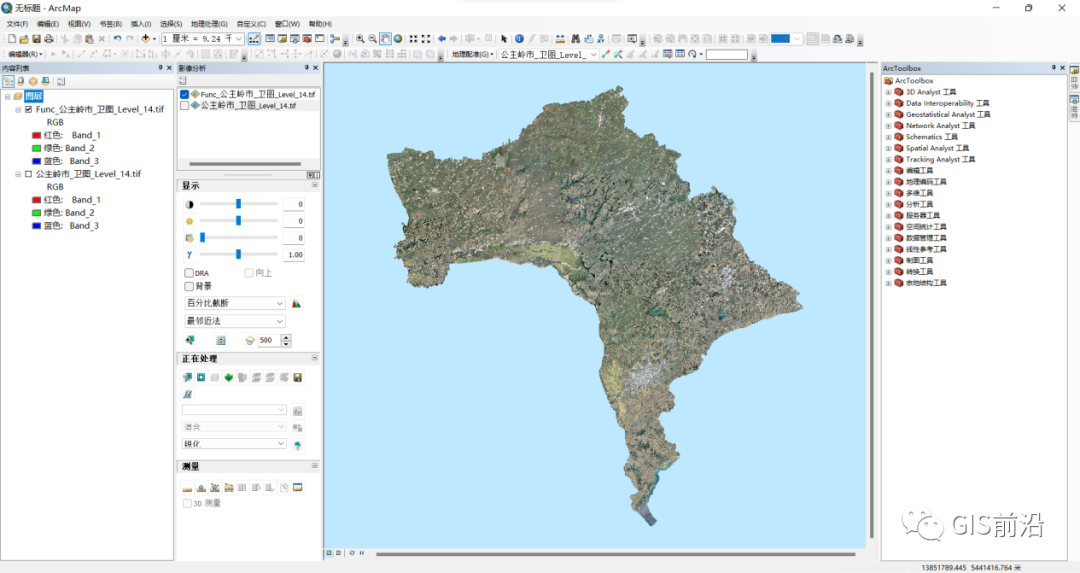
Task: Open the histogram stretch icon
Action: click(297, 304)
